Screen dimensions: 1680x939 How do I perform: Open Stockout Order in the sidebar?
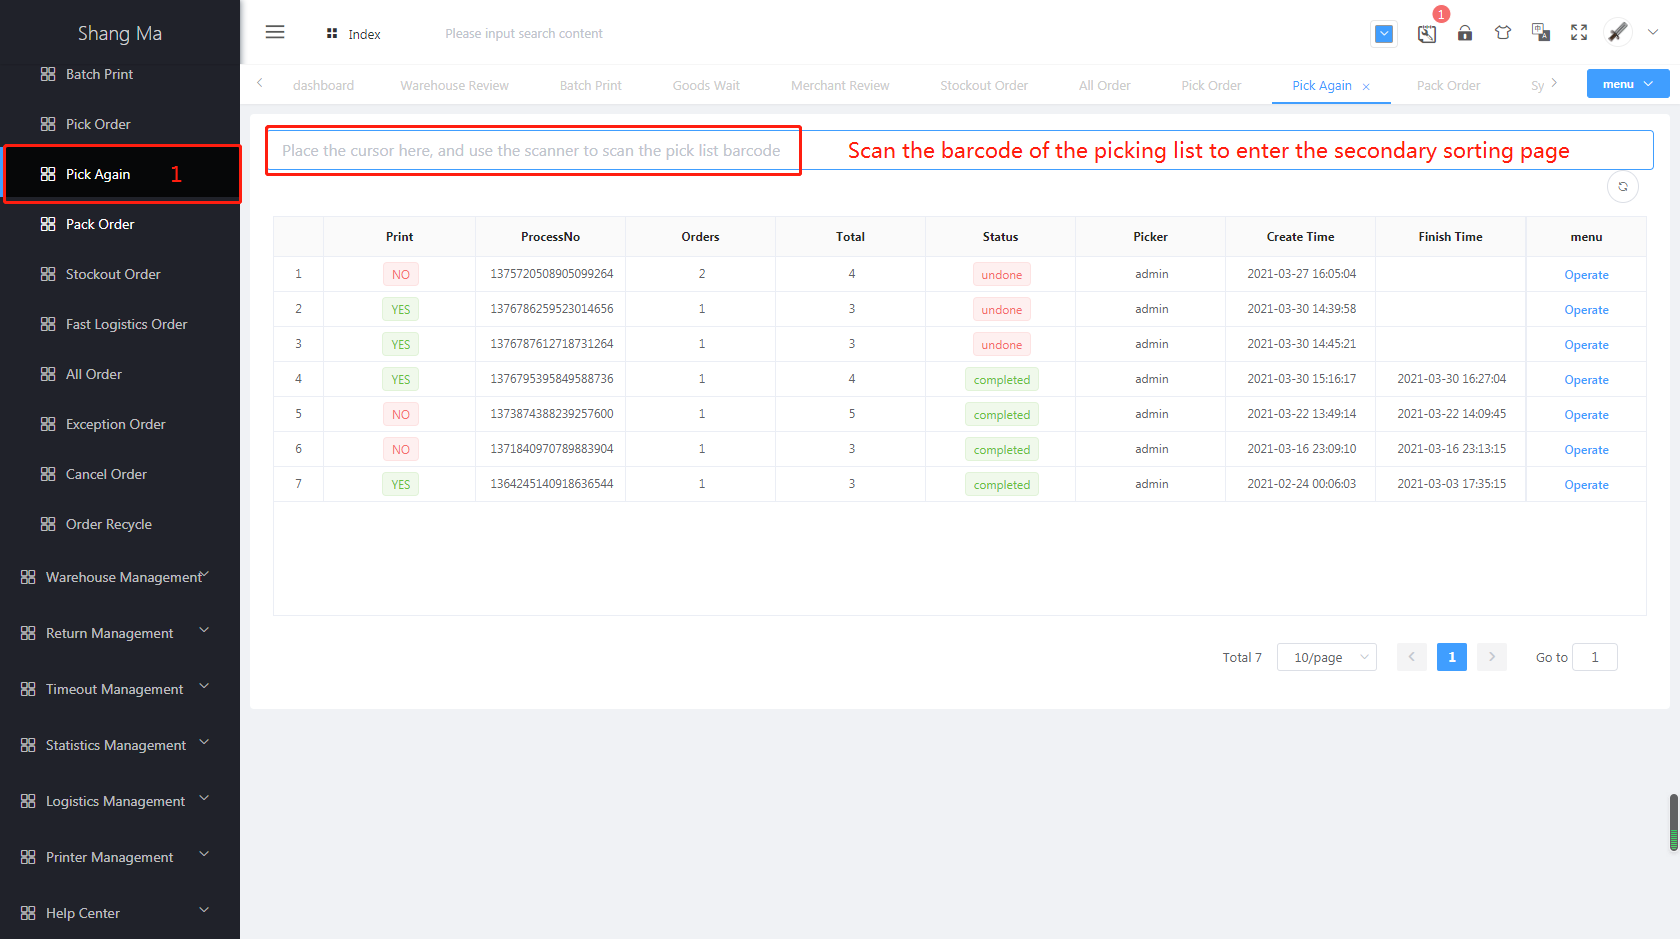(x=120, y=274)
